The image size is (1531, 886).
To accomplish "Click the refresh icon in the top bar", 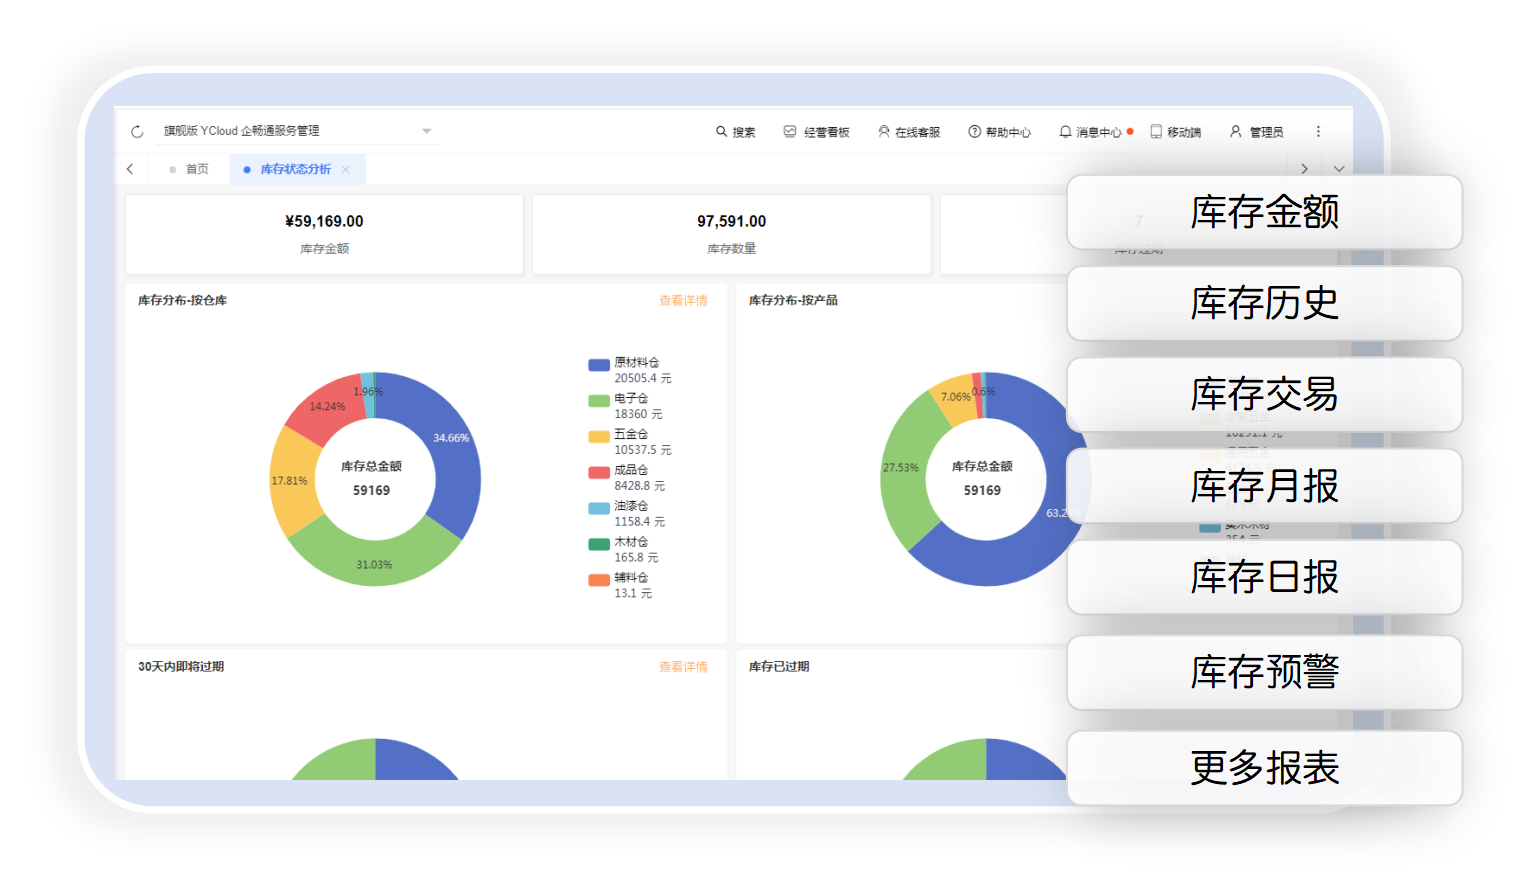I will [137, 131].
